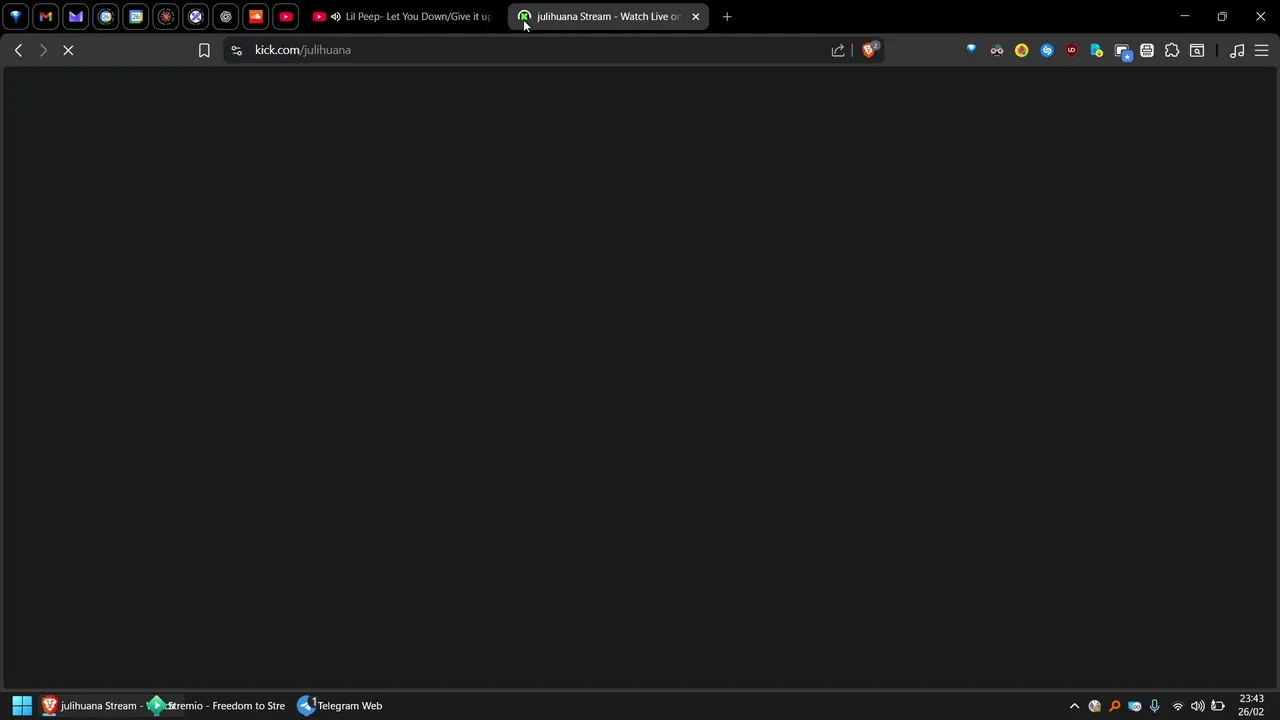Stop loading the Kick page
The image size is (1280, 720).
[x=68, y=50]
